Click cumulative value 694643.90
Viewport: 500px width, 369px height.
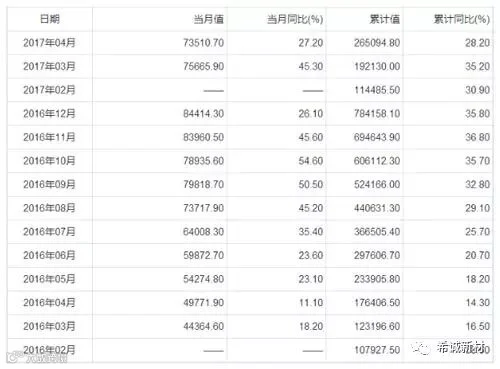coord(377,137)
